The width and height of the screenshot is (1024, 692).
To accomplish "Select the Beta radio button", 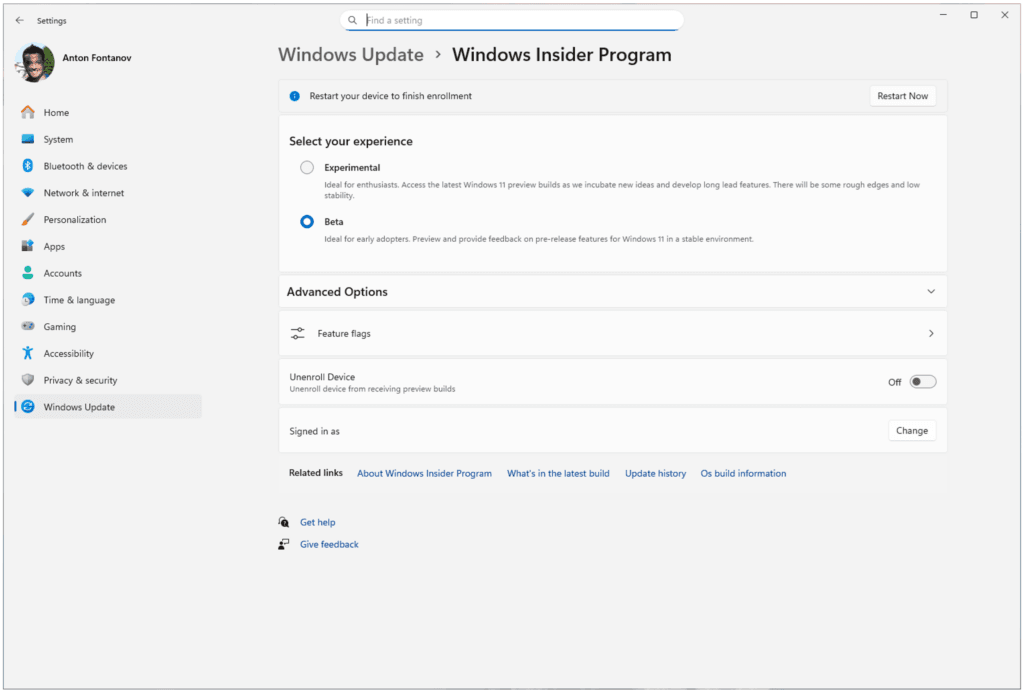I will [x=307, y=222].
